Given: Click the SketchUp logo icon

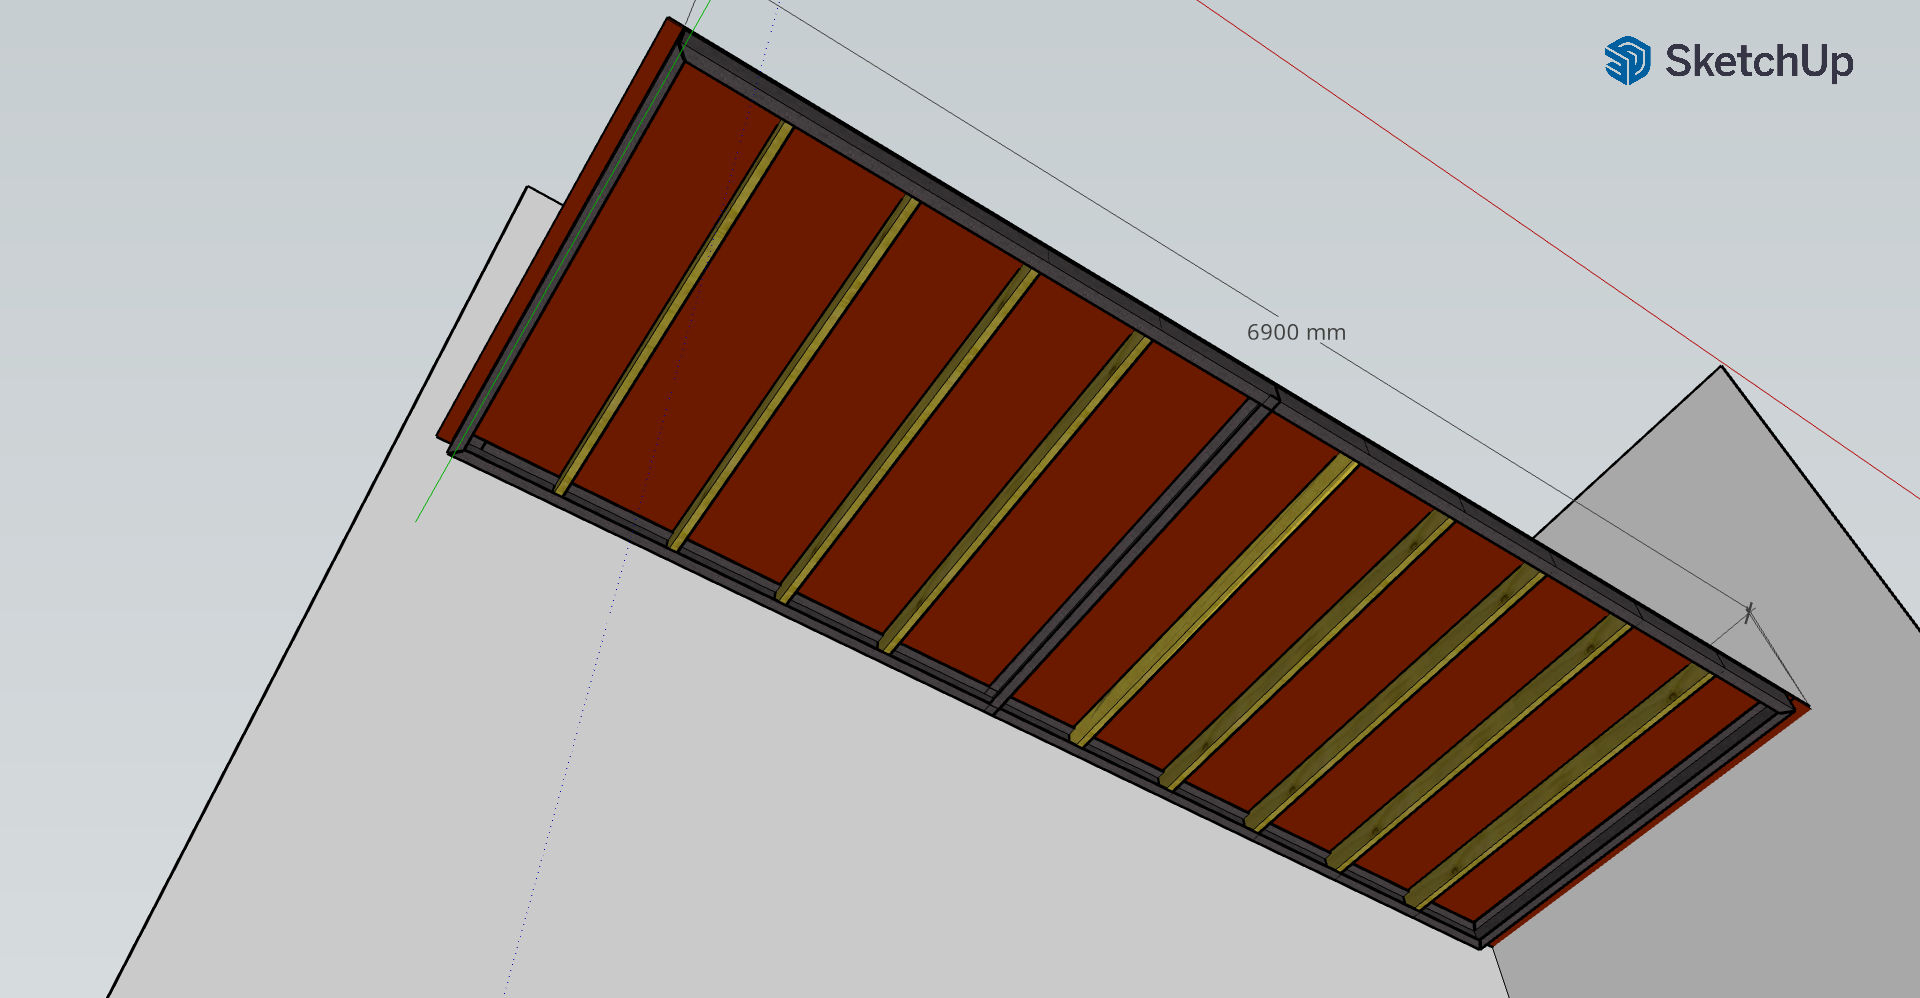Looking at the screenshot, I should 1627,61.
